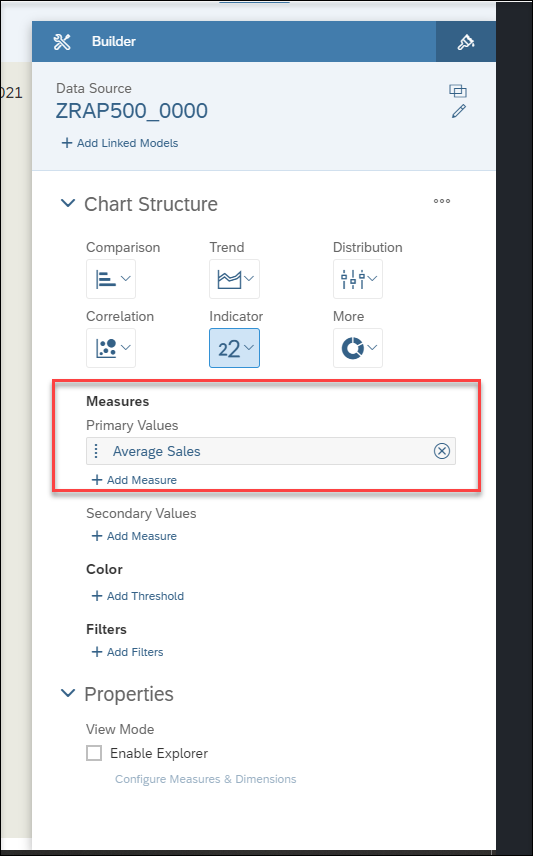Click the Average Sales drag handle dots
Viewport: 533px width, 856px height.
coord(96,451)
